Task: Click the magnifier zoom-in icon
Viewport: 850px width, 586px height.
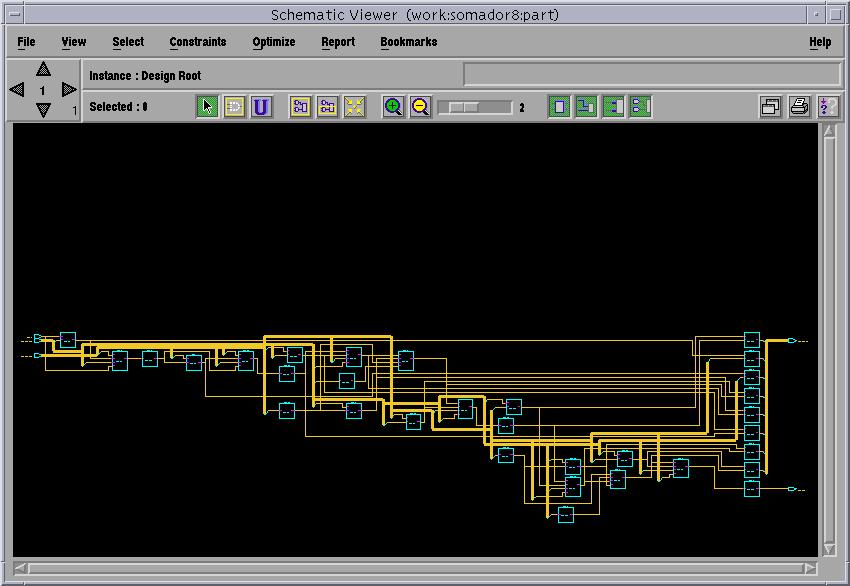Action: click(393, 106)
